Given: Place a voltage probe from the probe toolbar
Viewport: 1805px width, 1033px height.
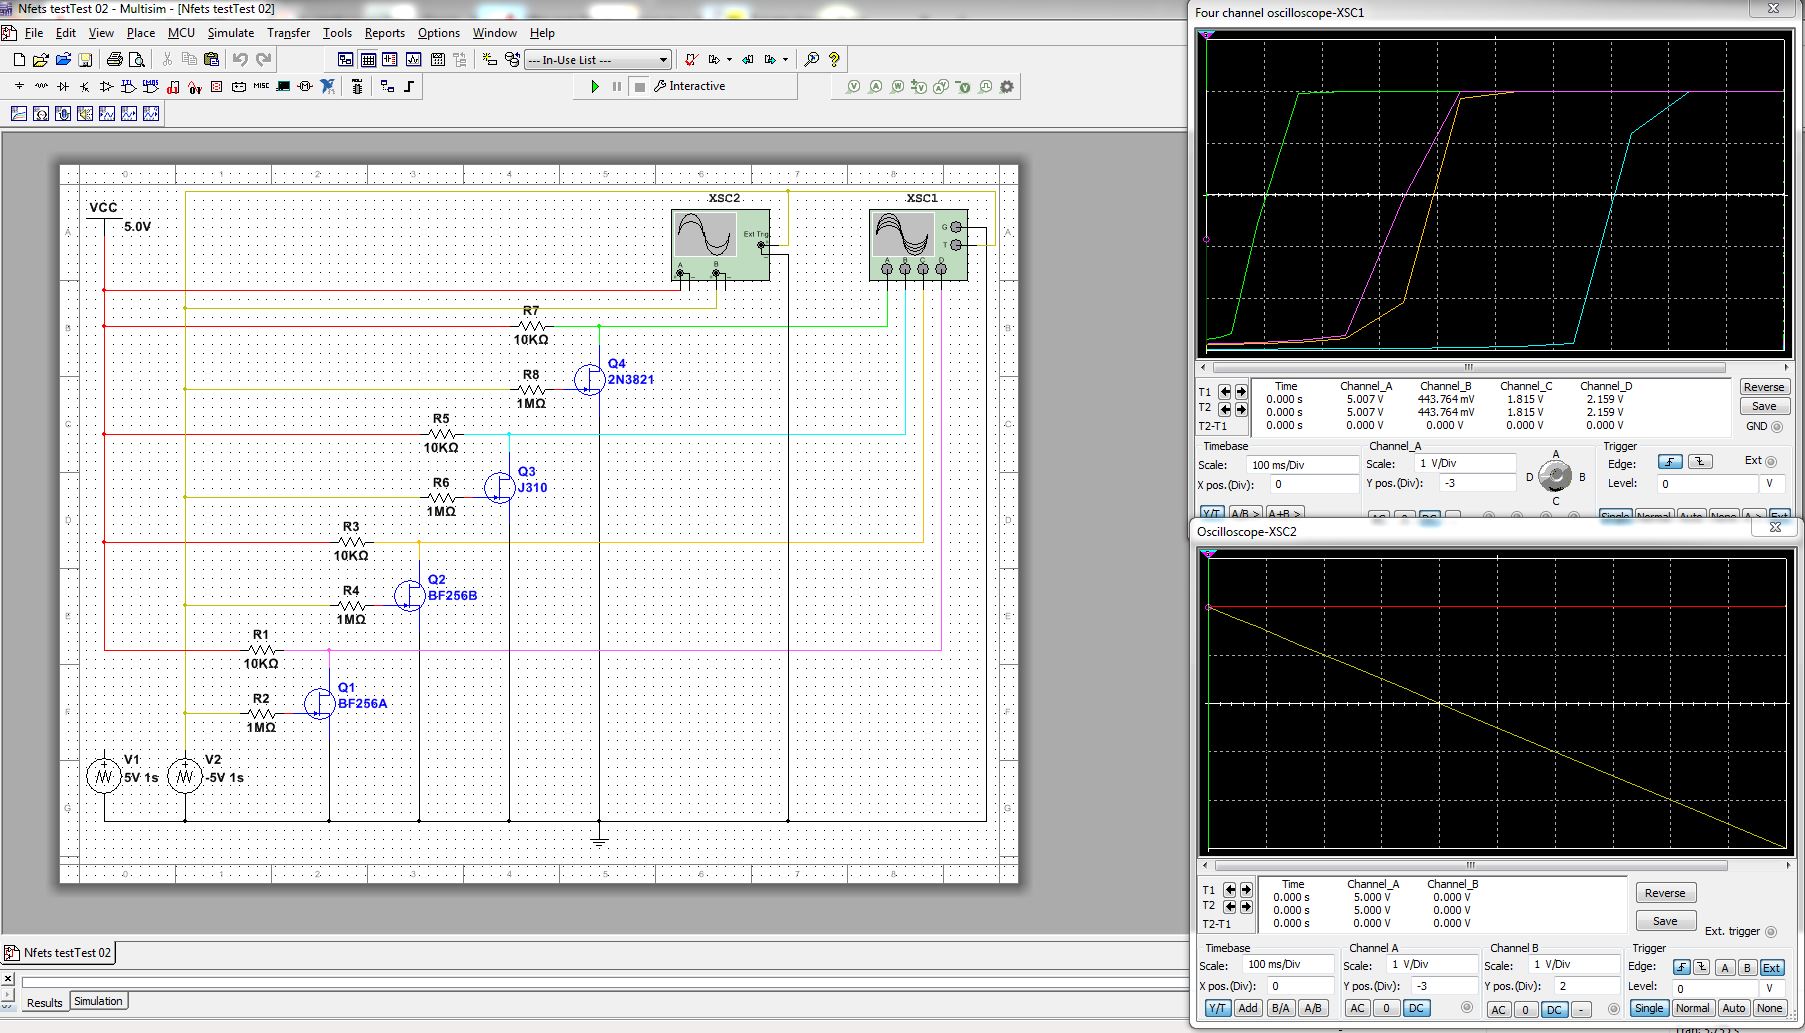Looking at the screenshot, I should pos(853,87).
